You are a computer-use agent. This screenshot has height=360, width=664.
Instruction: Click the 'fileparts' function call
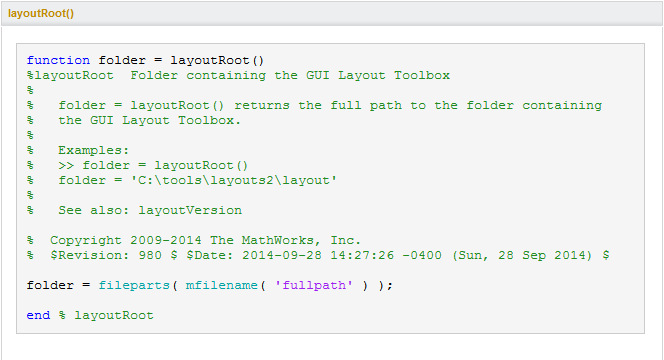[134, 285]
